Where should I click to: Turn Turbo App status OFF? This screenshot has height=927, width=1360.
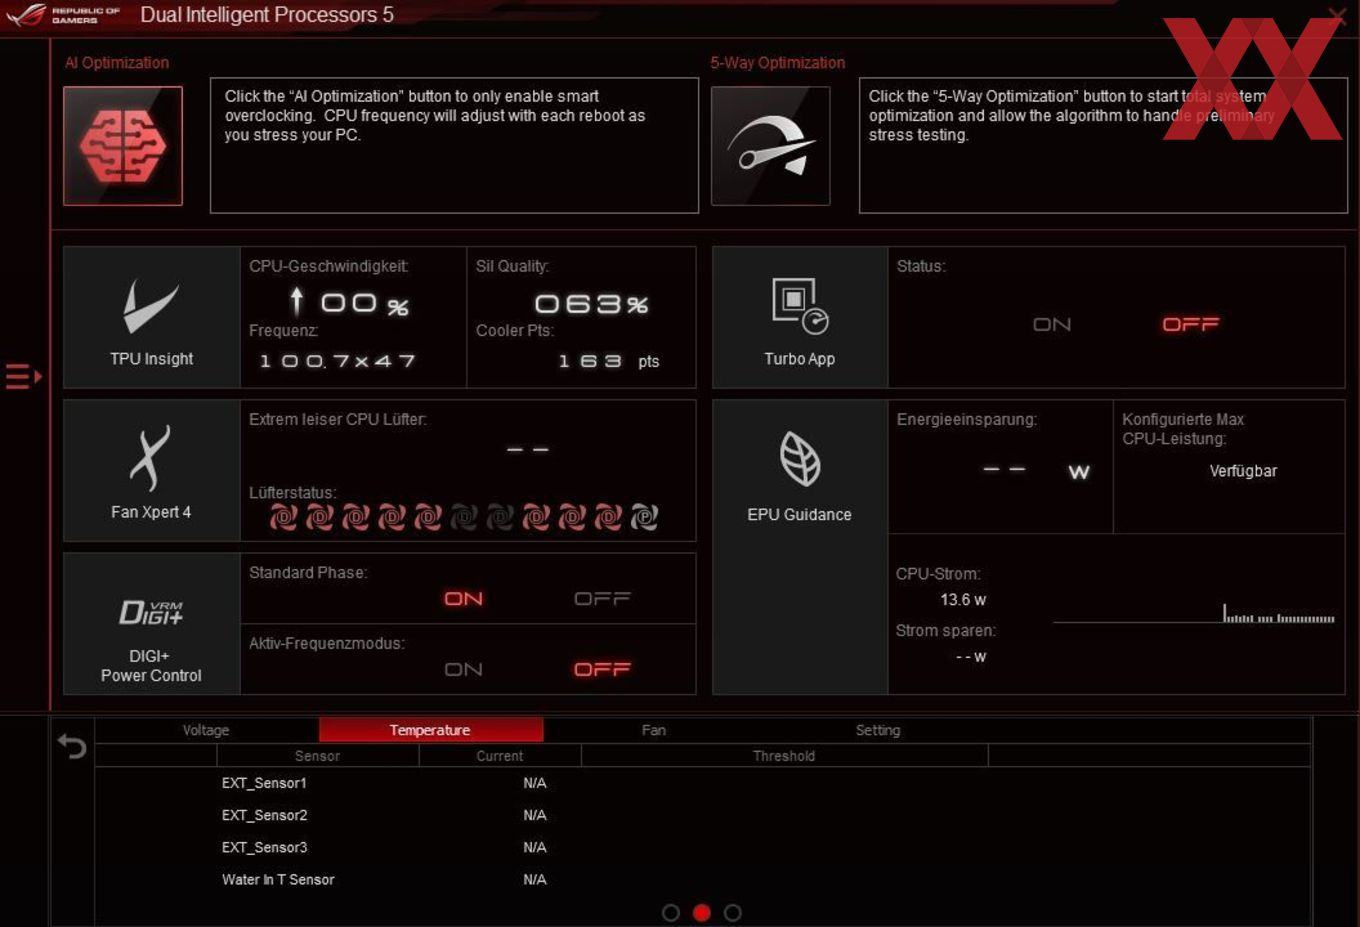[1190, 325]
